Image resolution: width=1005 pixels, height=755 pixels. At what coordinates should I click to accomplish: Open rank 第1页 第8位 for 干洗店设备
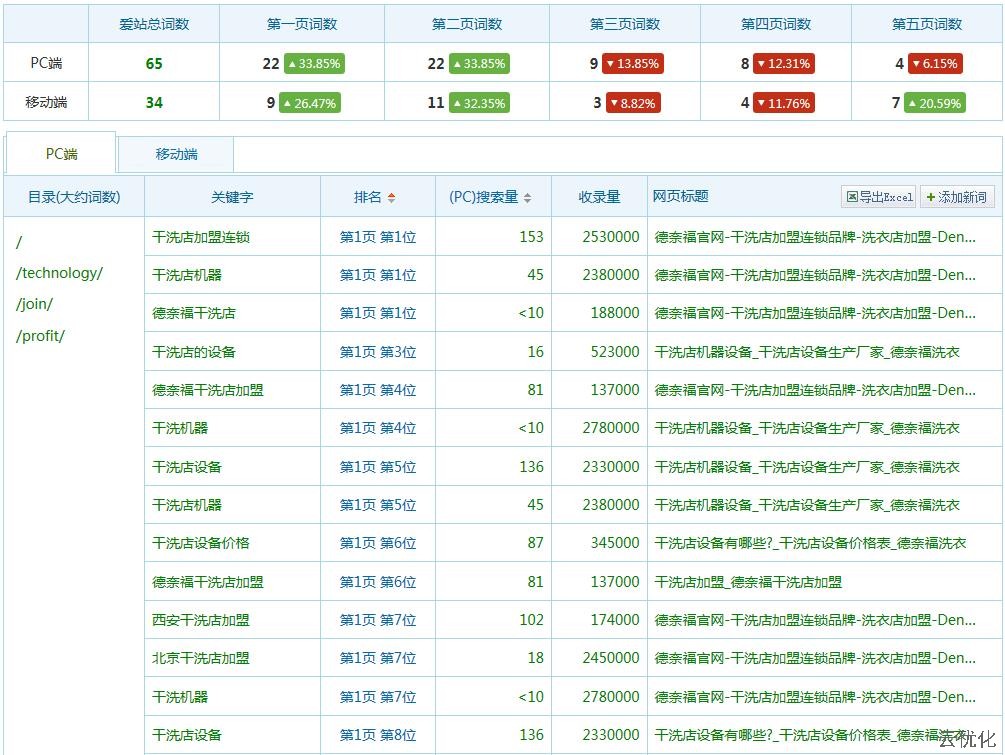(x=378, y=735)
